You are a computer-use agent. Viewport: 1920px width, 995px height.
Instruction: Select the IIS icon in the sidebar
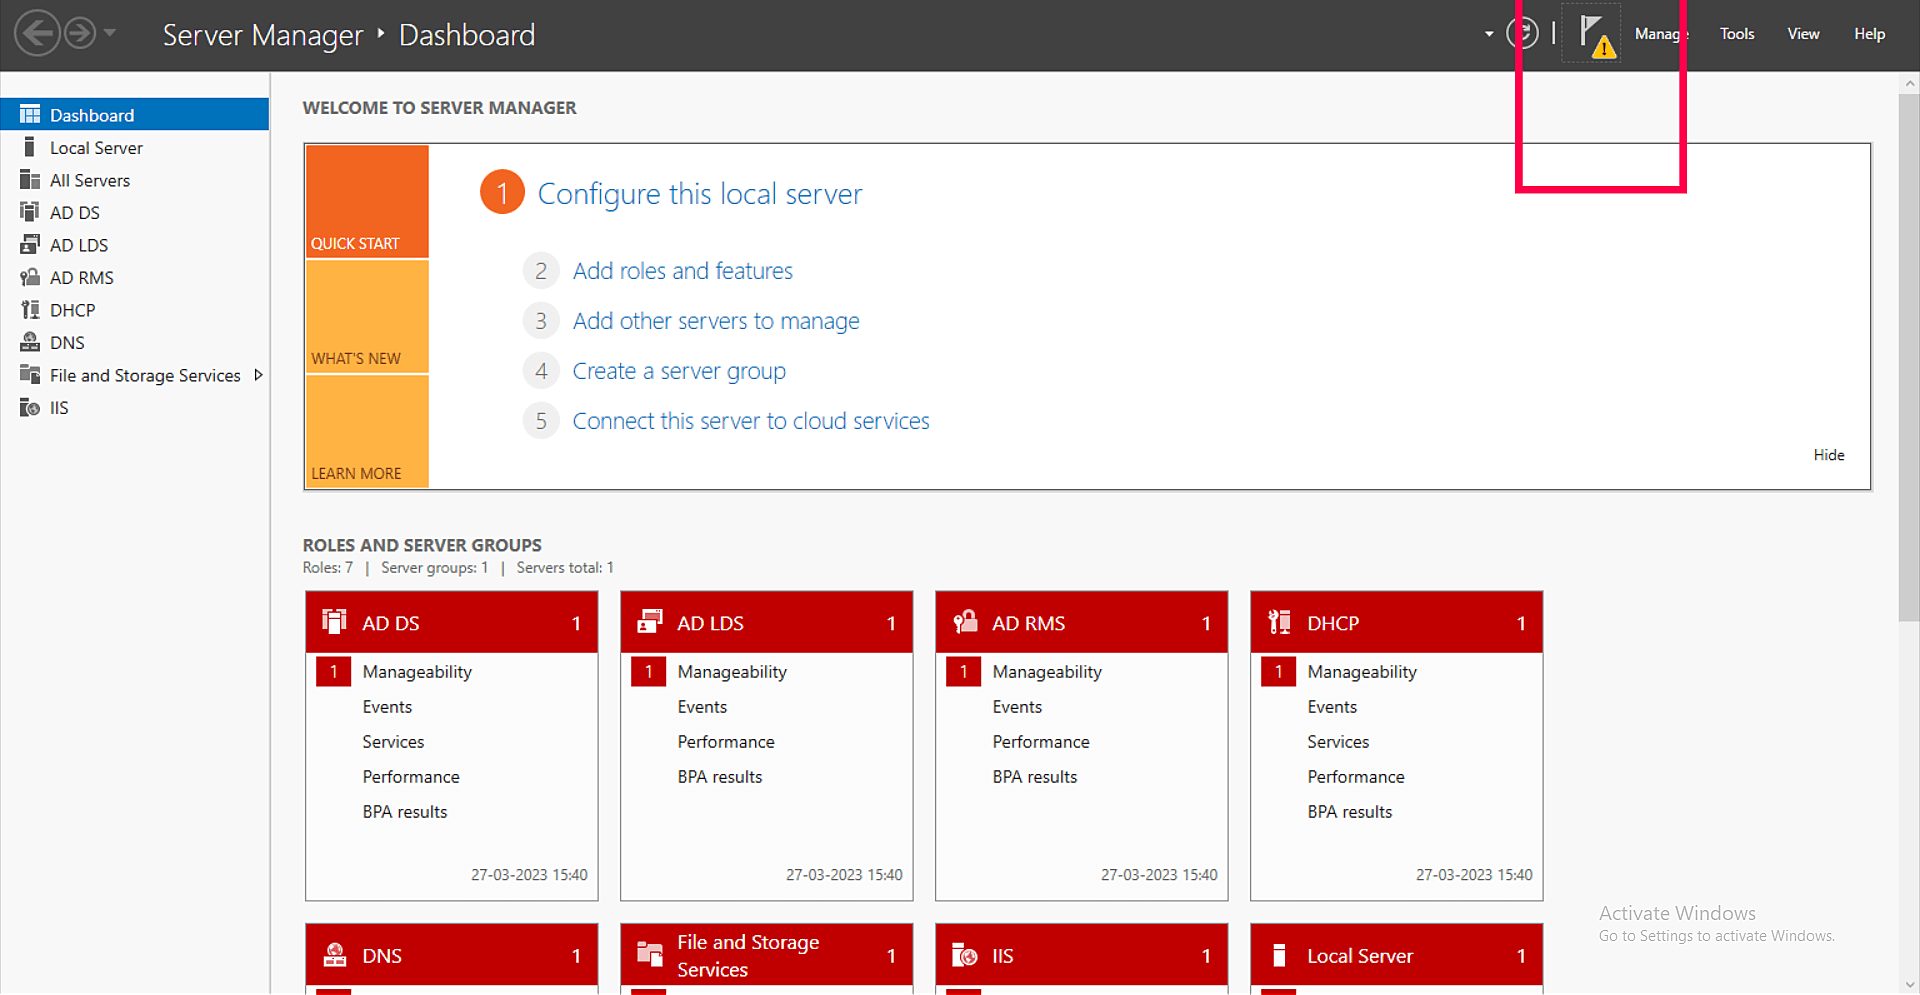[30, 407]
